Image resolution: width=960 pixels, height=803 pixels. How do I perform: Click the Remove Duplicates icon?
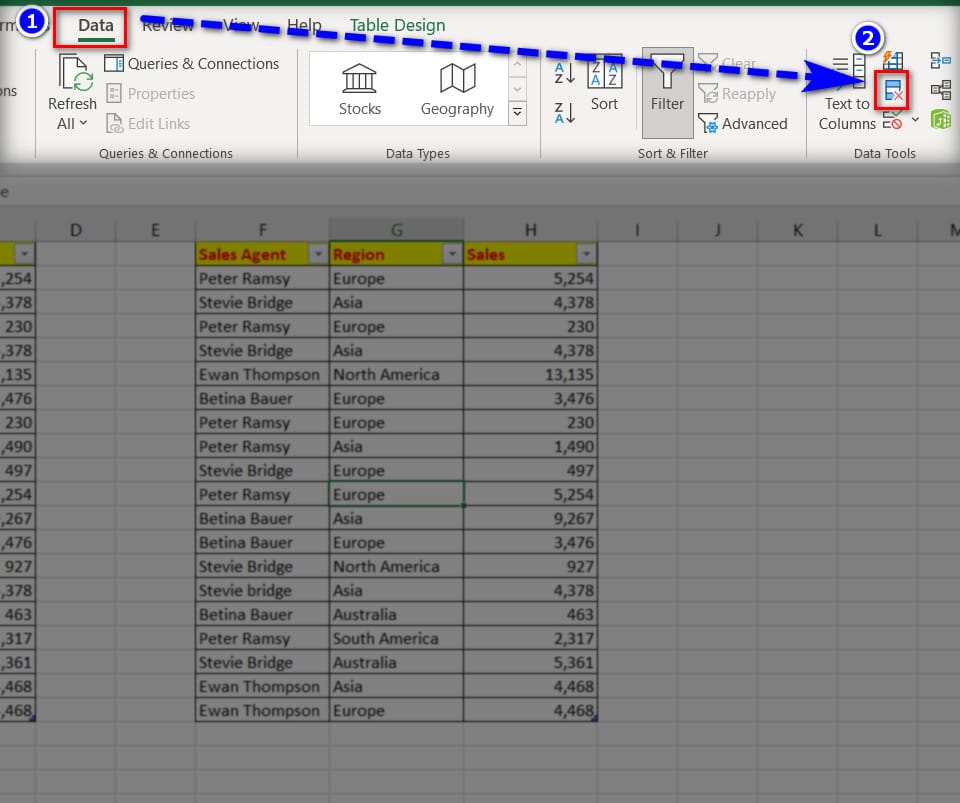tap(893, 91)
